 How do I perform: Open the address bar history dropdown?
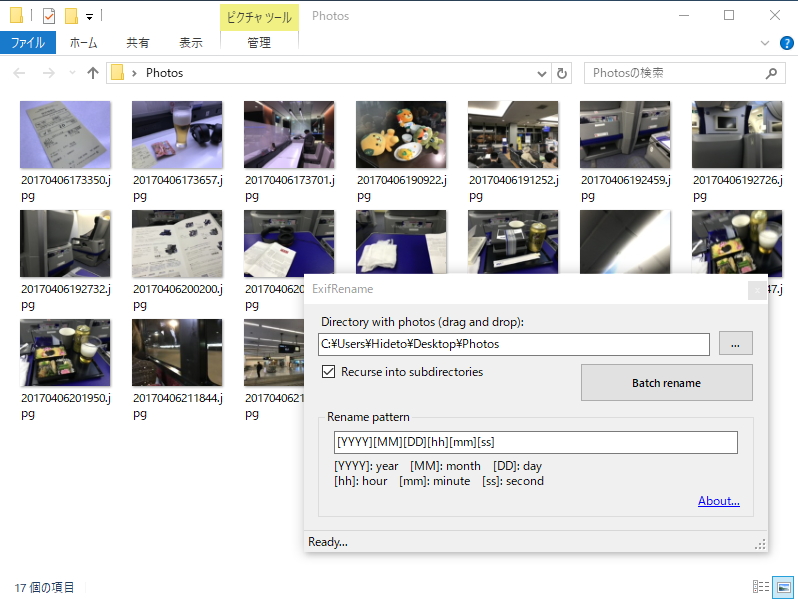542,74
